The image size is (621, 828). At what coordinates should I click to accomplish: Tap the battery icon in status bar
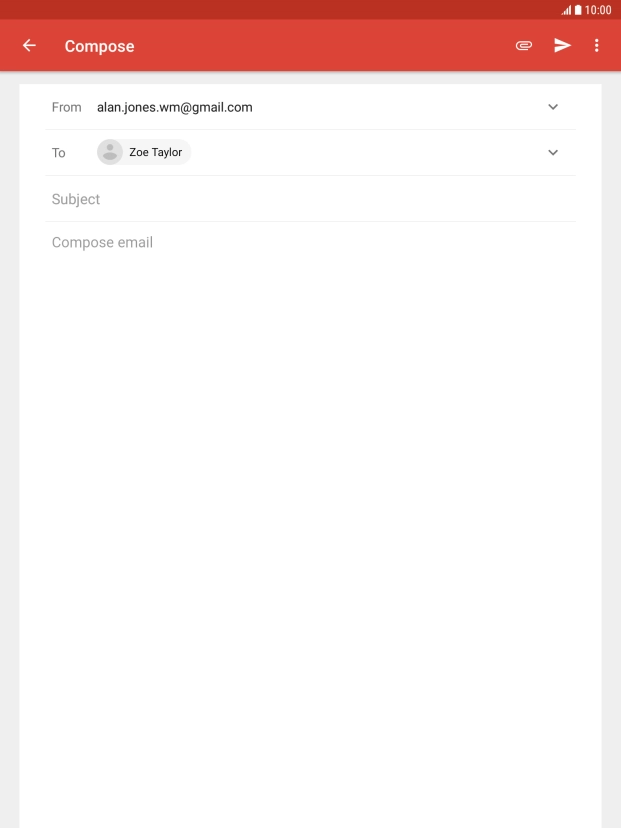tap(578, 10)
